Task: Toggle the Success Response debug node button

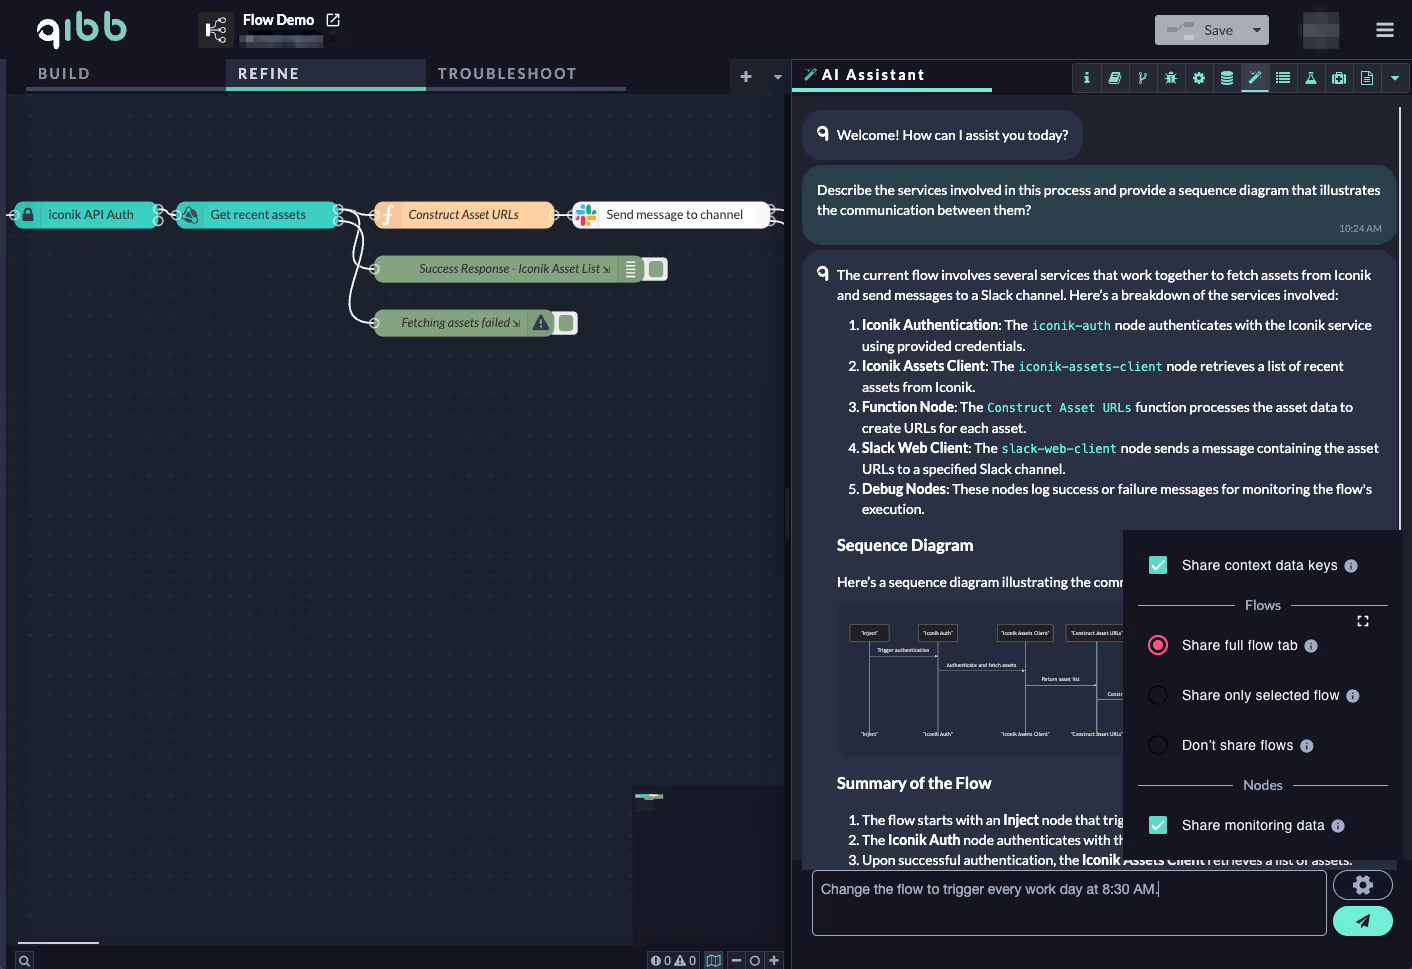Action: pyautogui.click(x=656, y=269)
